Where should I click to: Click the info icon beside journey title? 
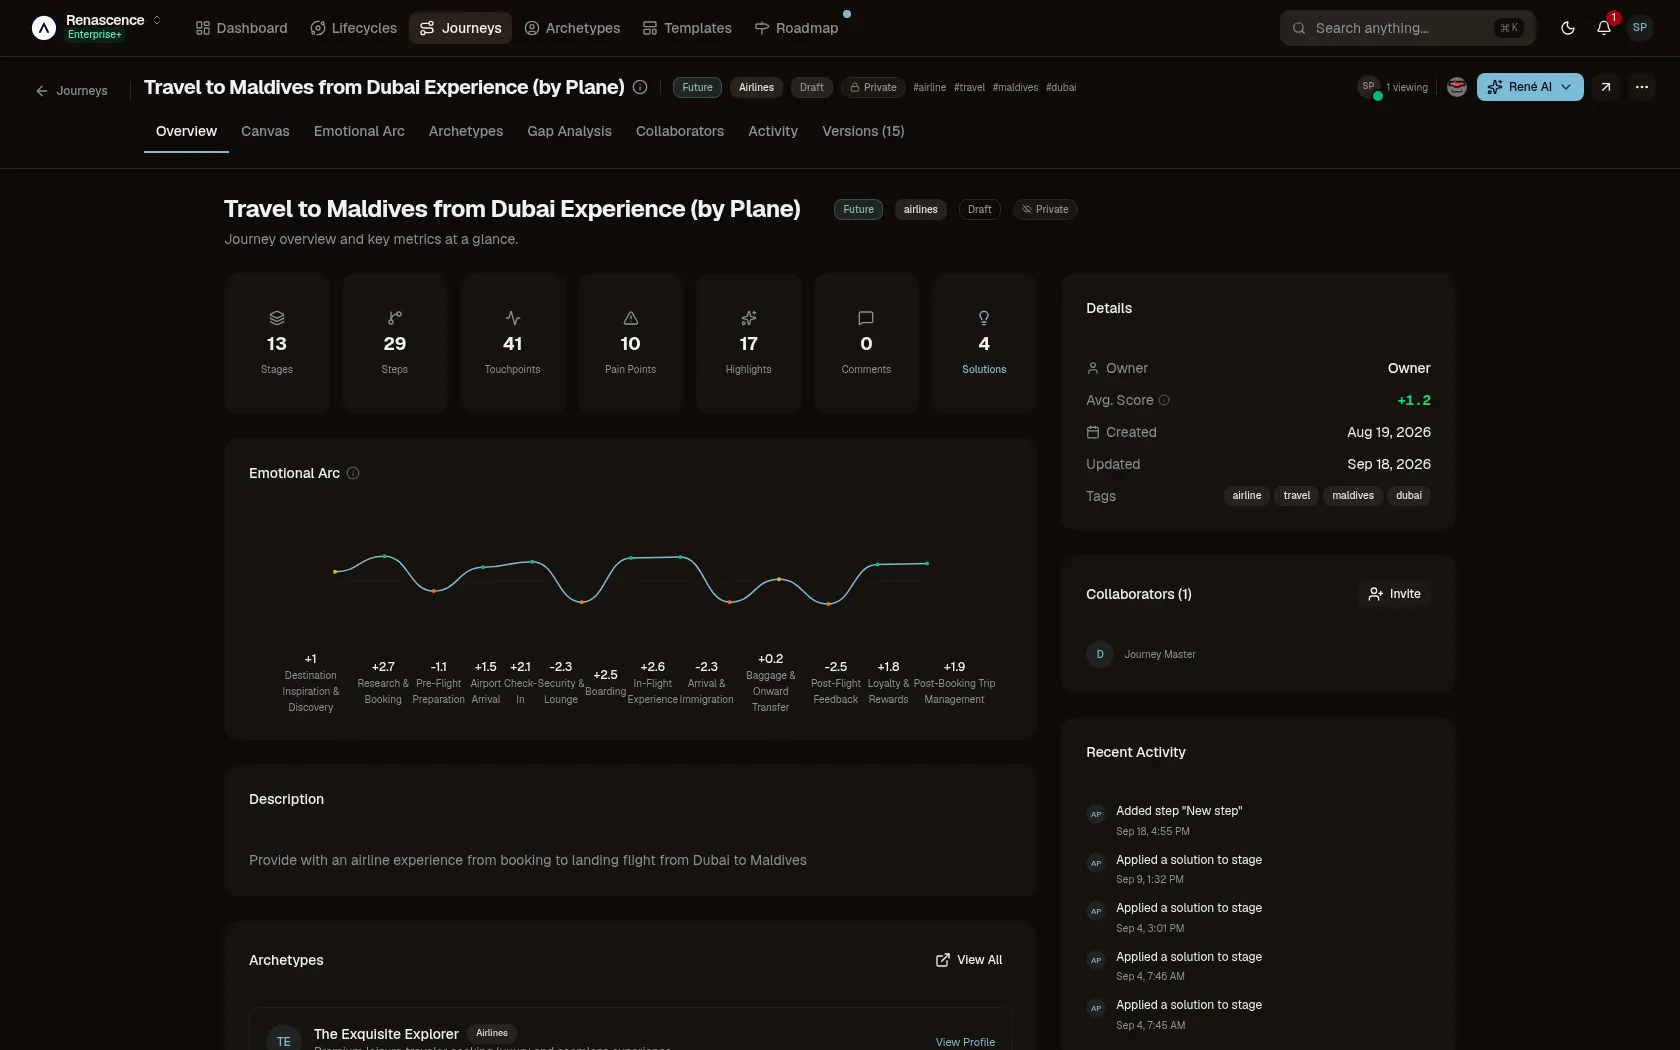click(640, 87)
